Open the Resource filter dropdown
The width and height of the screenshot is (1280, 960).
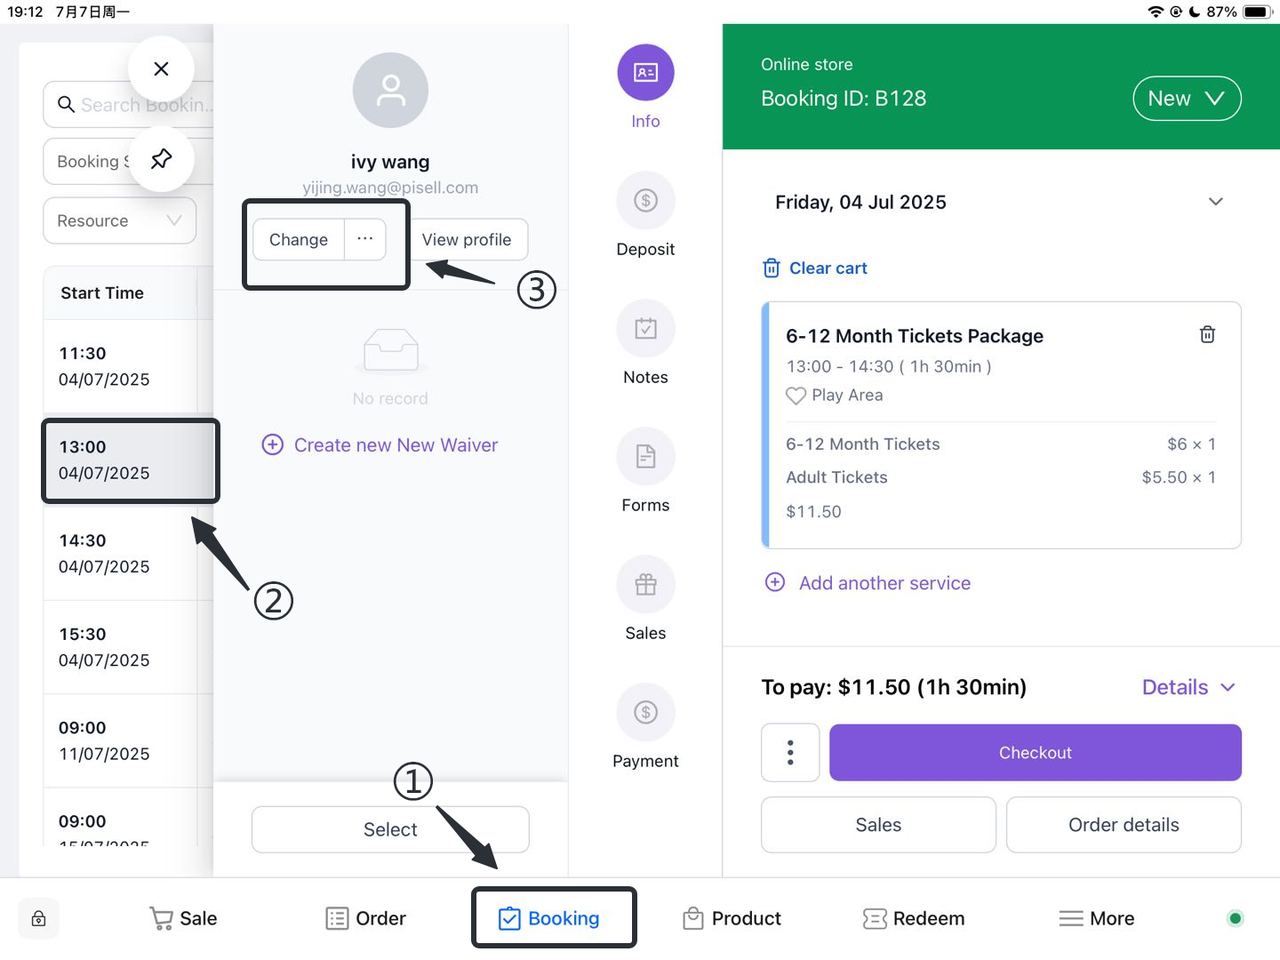coord(119,221)
